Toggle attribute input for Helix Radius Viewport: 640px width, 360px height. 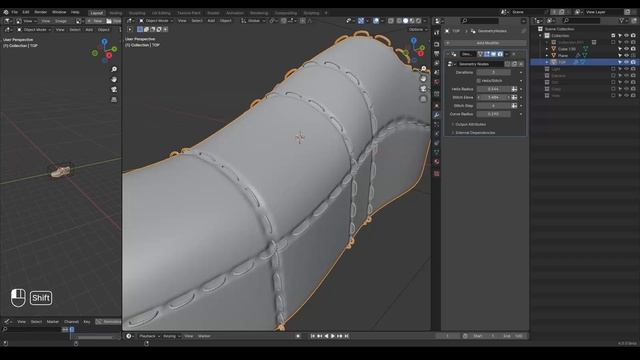point(514,89)
